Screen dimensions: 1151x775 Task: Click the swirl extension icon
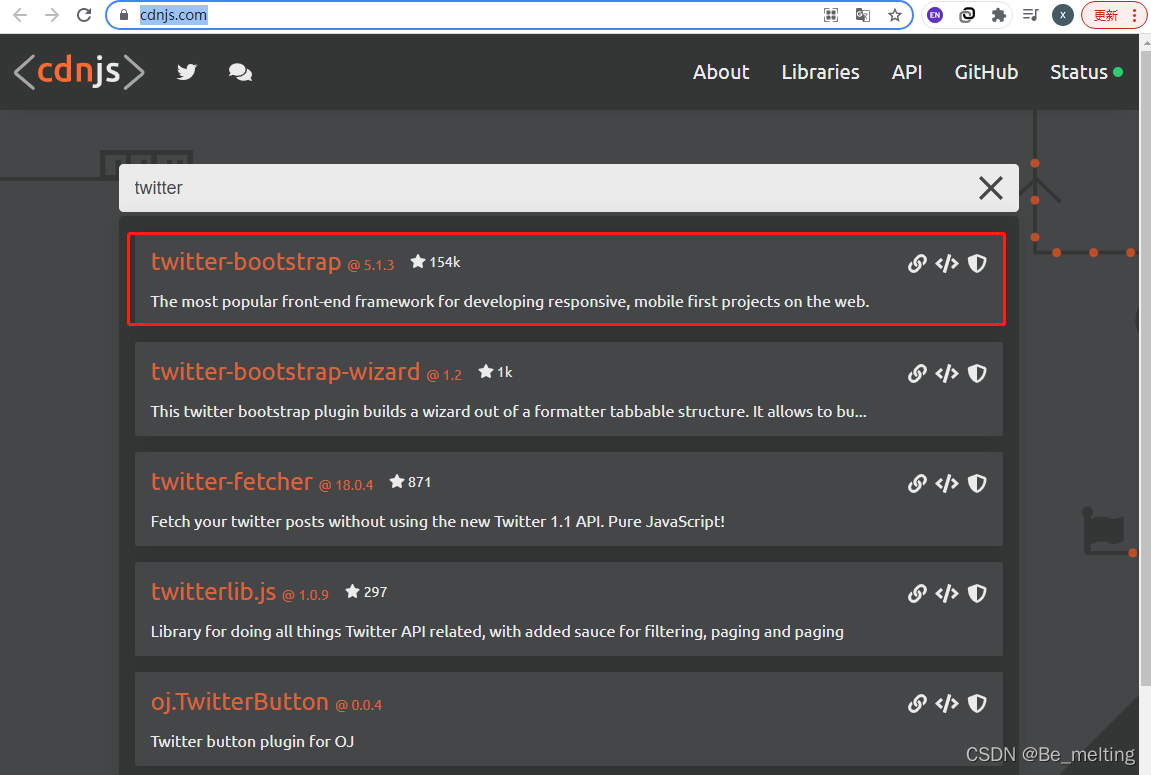[967, 15]
